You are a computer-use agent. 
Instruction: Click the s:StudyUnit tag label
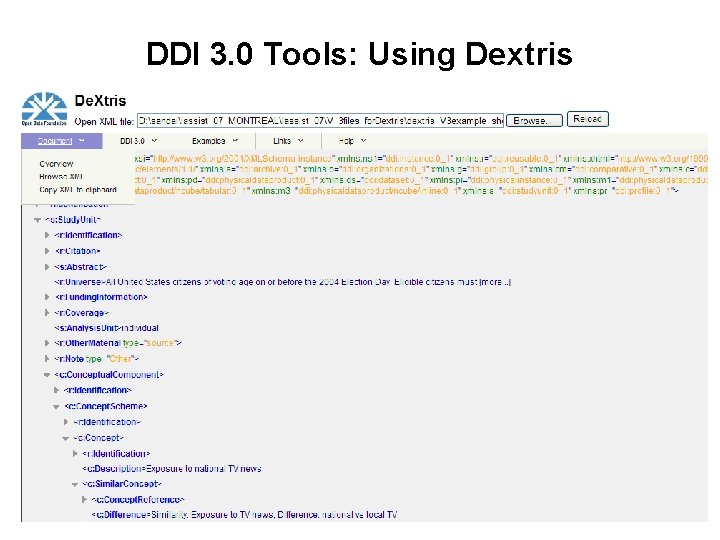(73, 220)
